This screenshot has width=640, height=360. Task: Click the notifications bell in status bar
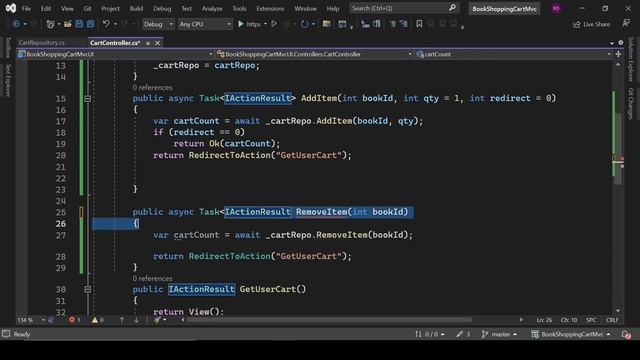626,334
